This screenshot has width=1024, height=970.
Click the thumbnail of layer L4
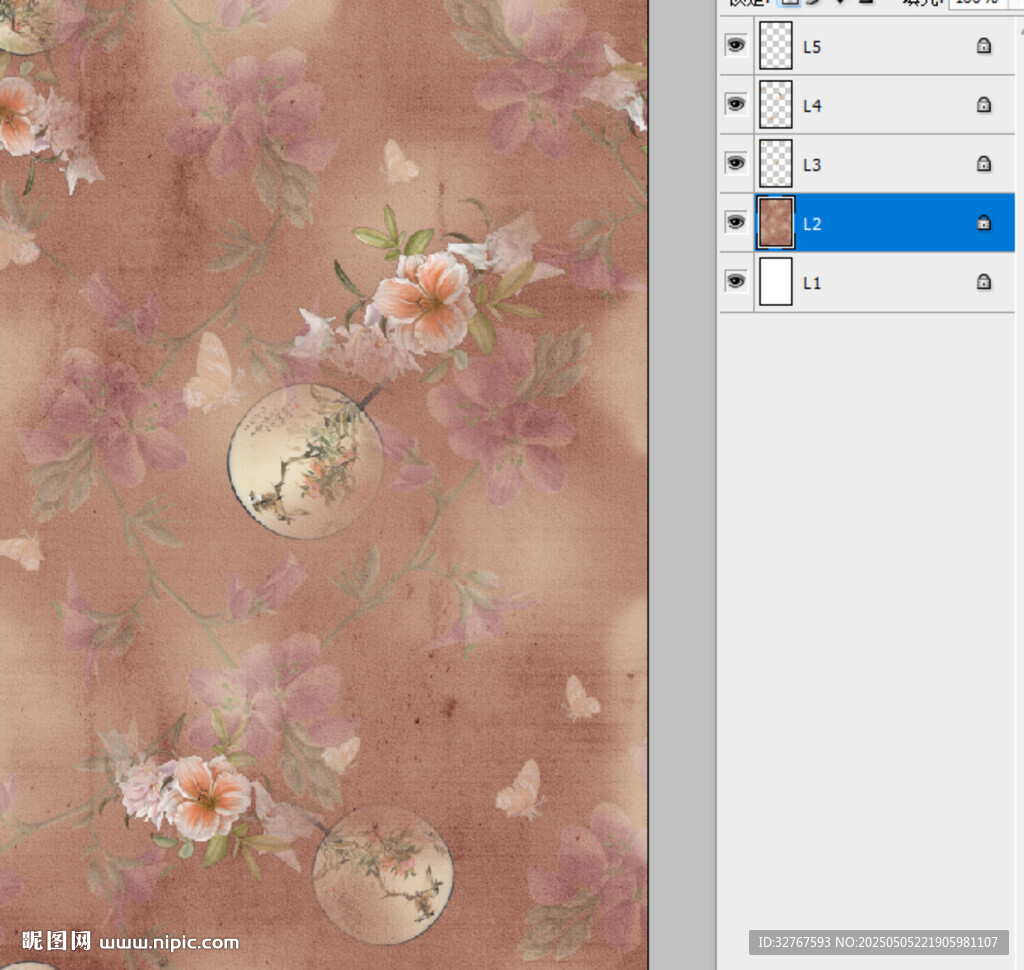[x=776, y=105]
